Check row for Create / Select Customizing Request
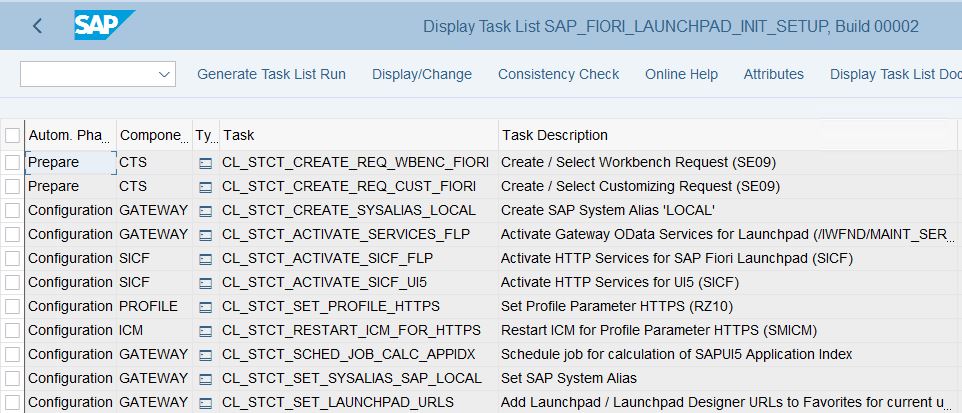Image resolution: width=962 pixels, height=413 pixels. (12, 187)
